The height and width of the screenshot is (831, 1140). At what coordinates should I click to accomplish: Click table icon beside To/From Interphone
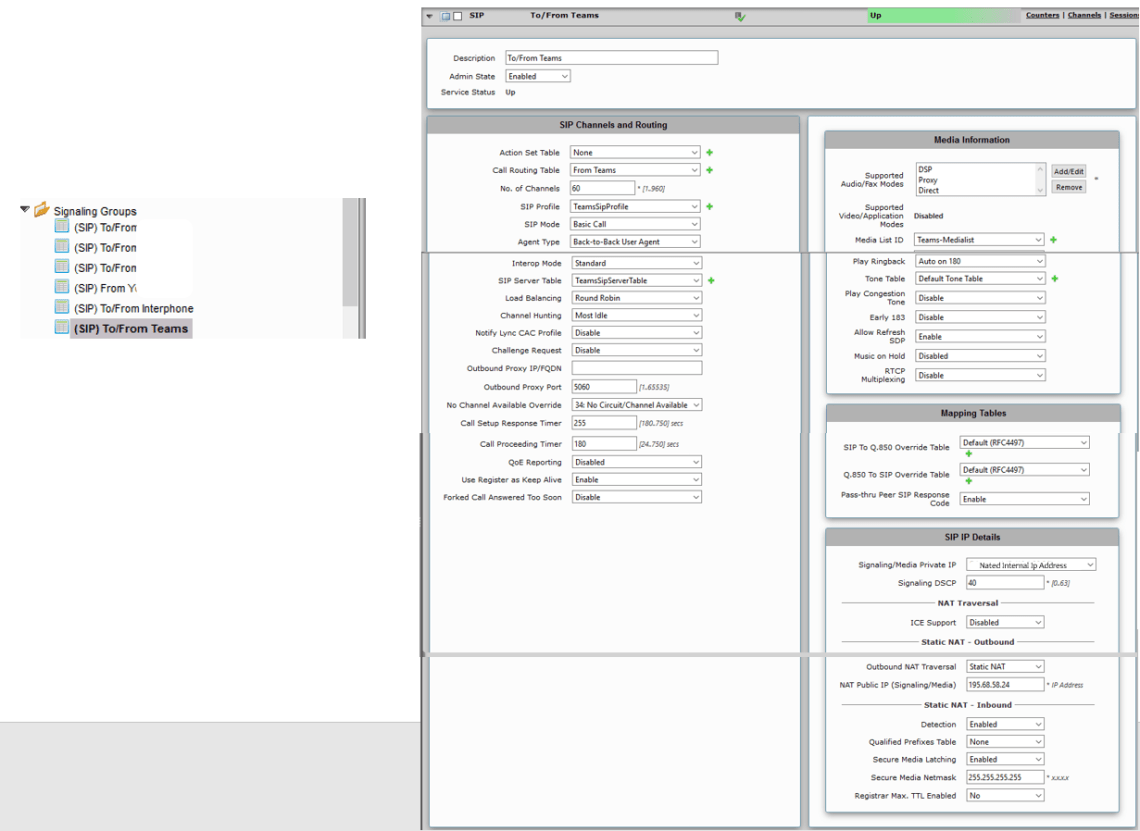coord(62,308)
